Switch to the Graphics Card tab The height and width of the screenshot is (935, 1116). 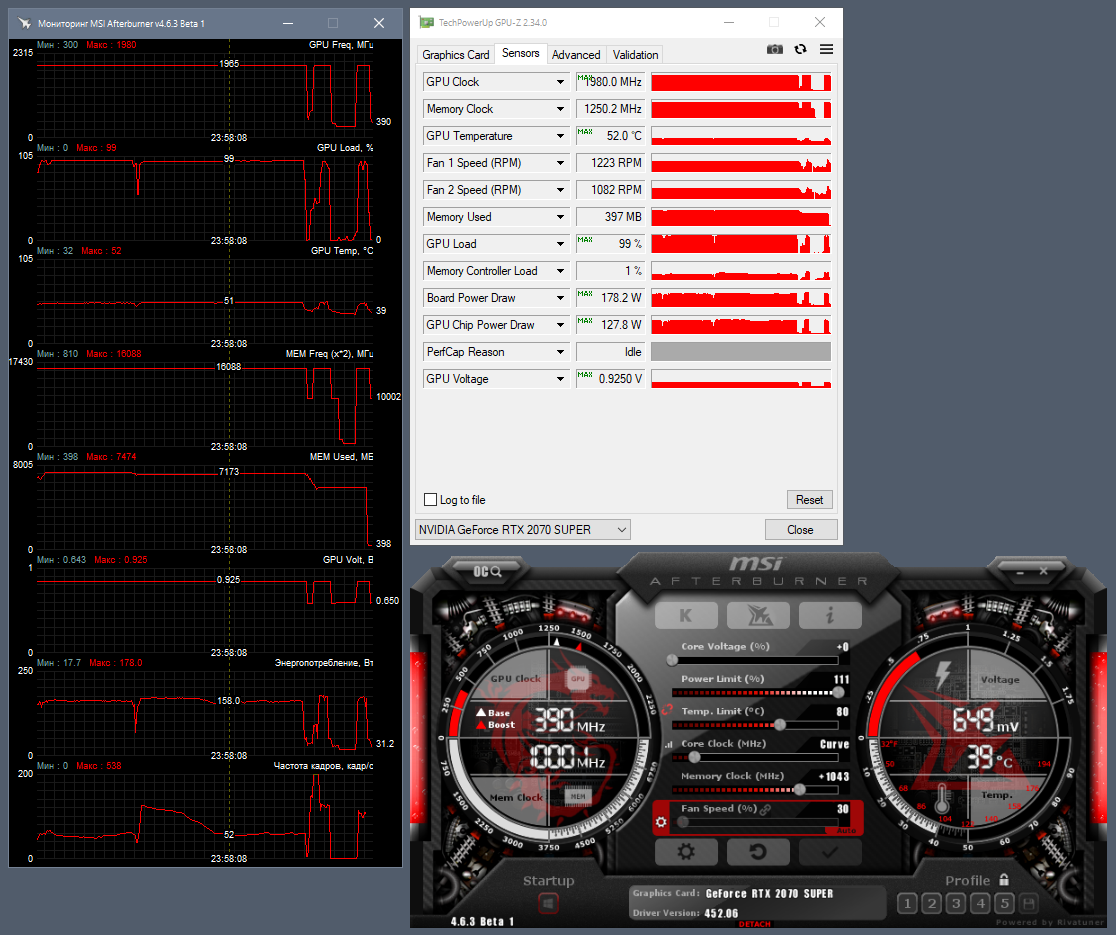point(456,55)
